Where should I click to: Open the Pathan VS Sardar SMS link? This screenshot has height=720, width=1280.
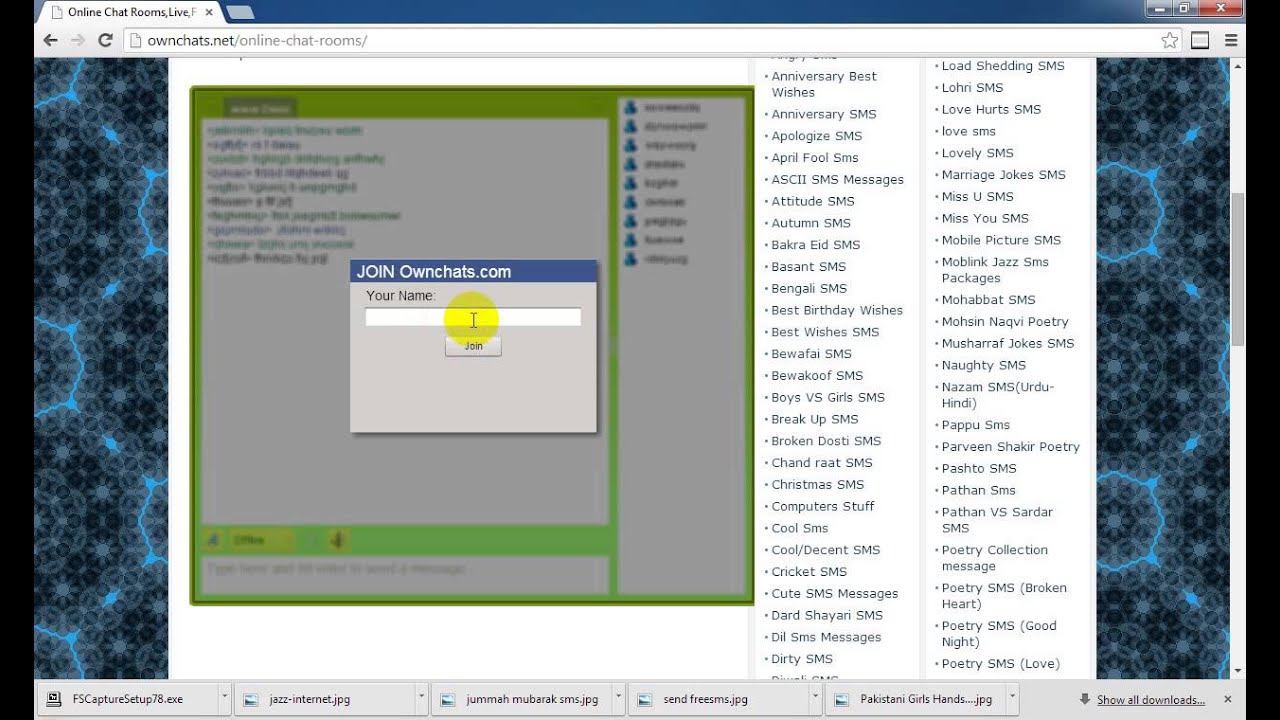pos(997,520)
